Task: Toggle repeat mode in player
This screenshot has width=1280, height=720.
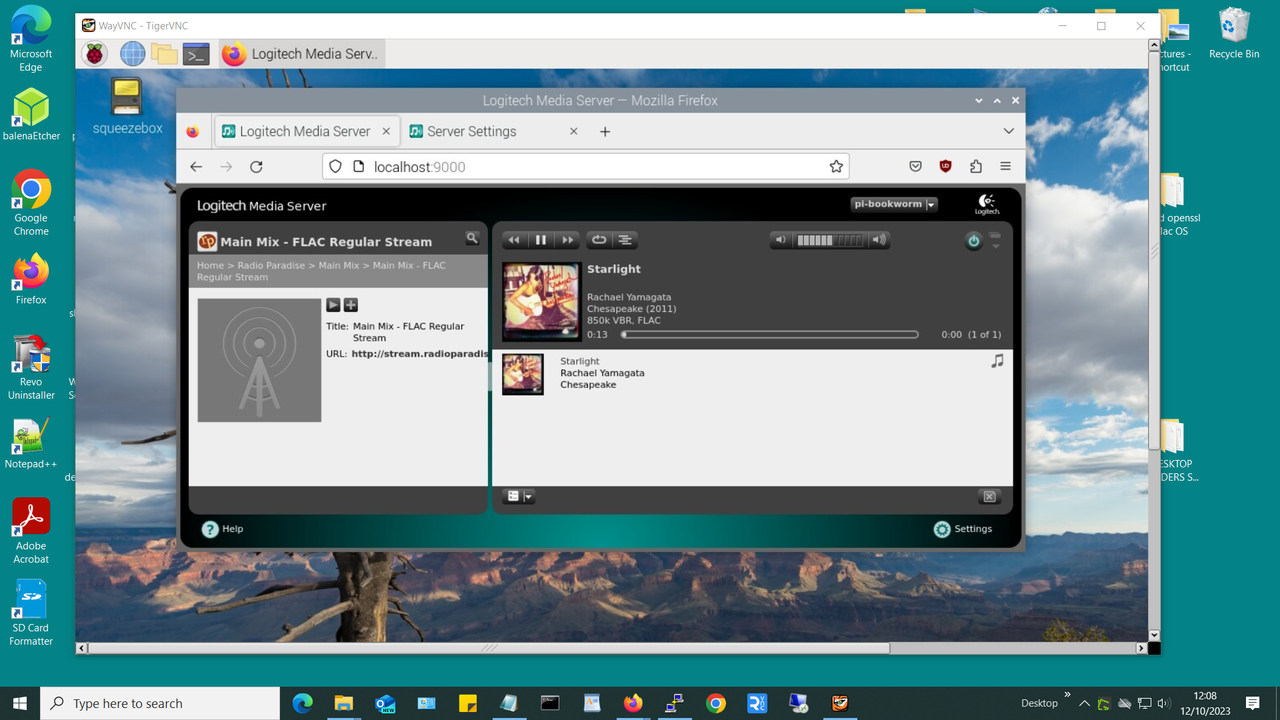Action: 598,240
